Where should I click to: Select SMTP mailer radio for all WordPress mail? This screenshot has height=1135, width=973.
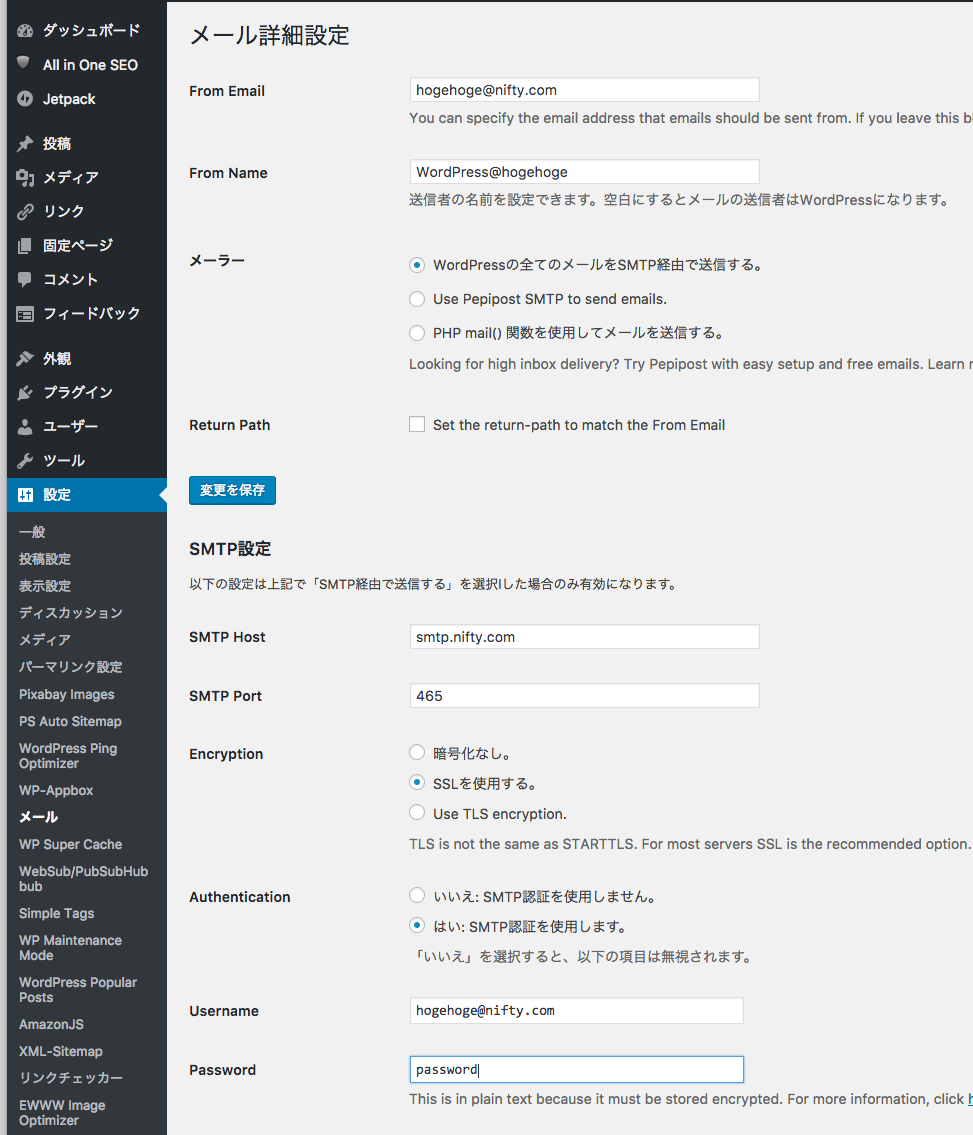tap(417, 265)
